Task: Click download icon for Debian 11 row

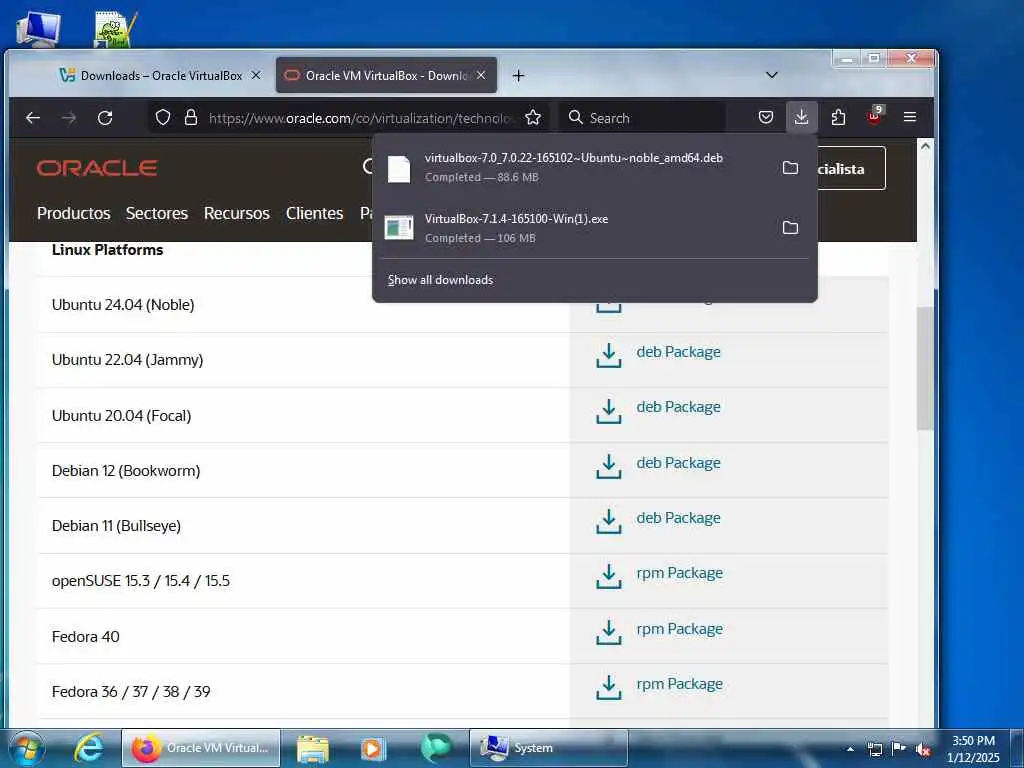Action: 609,521
